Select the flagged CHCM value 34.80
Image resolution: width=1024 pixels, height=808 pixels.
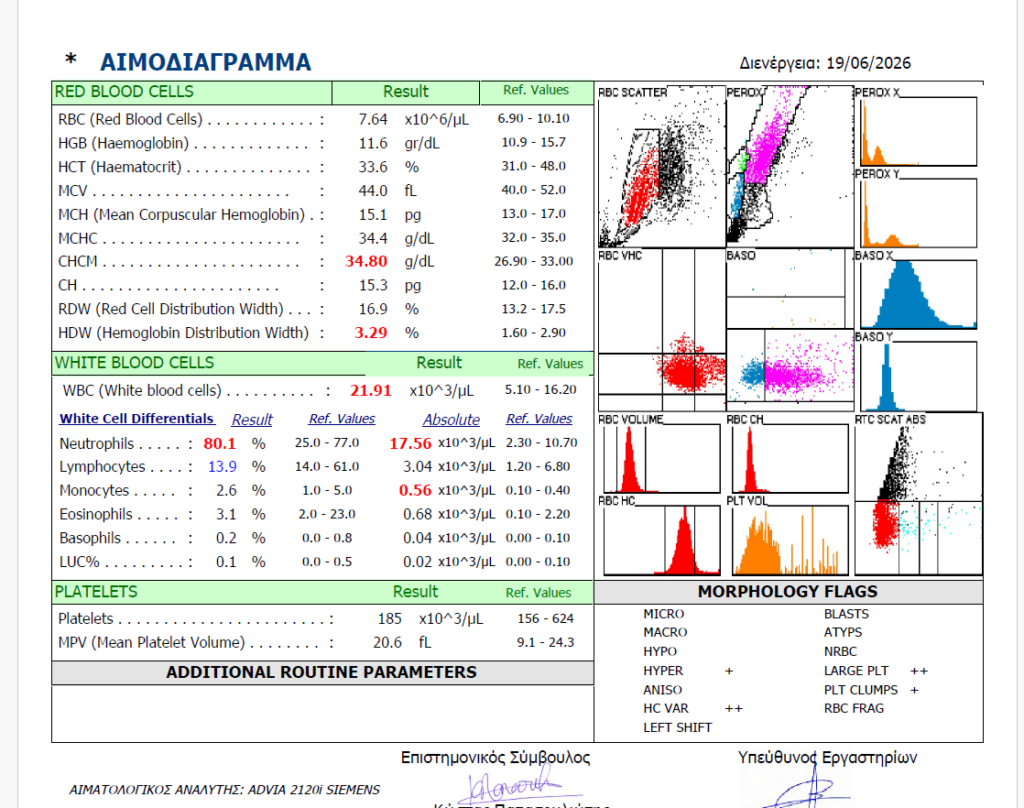tap(366, 261)
